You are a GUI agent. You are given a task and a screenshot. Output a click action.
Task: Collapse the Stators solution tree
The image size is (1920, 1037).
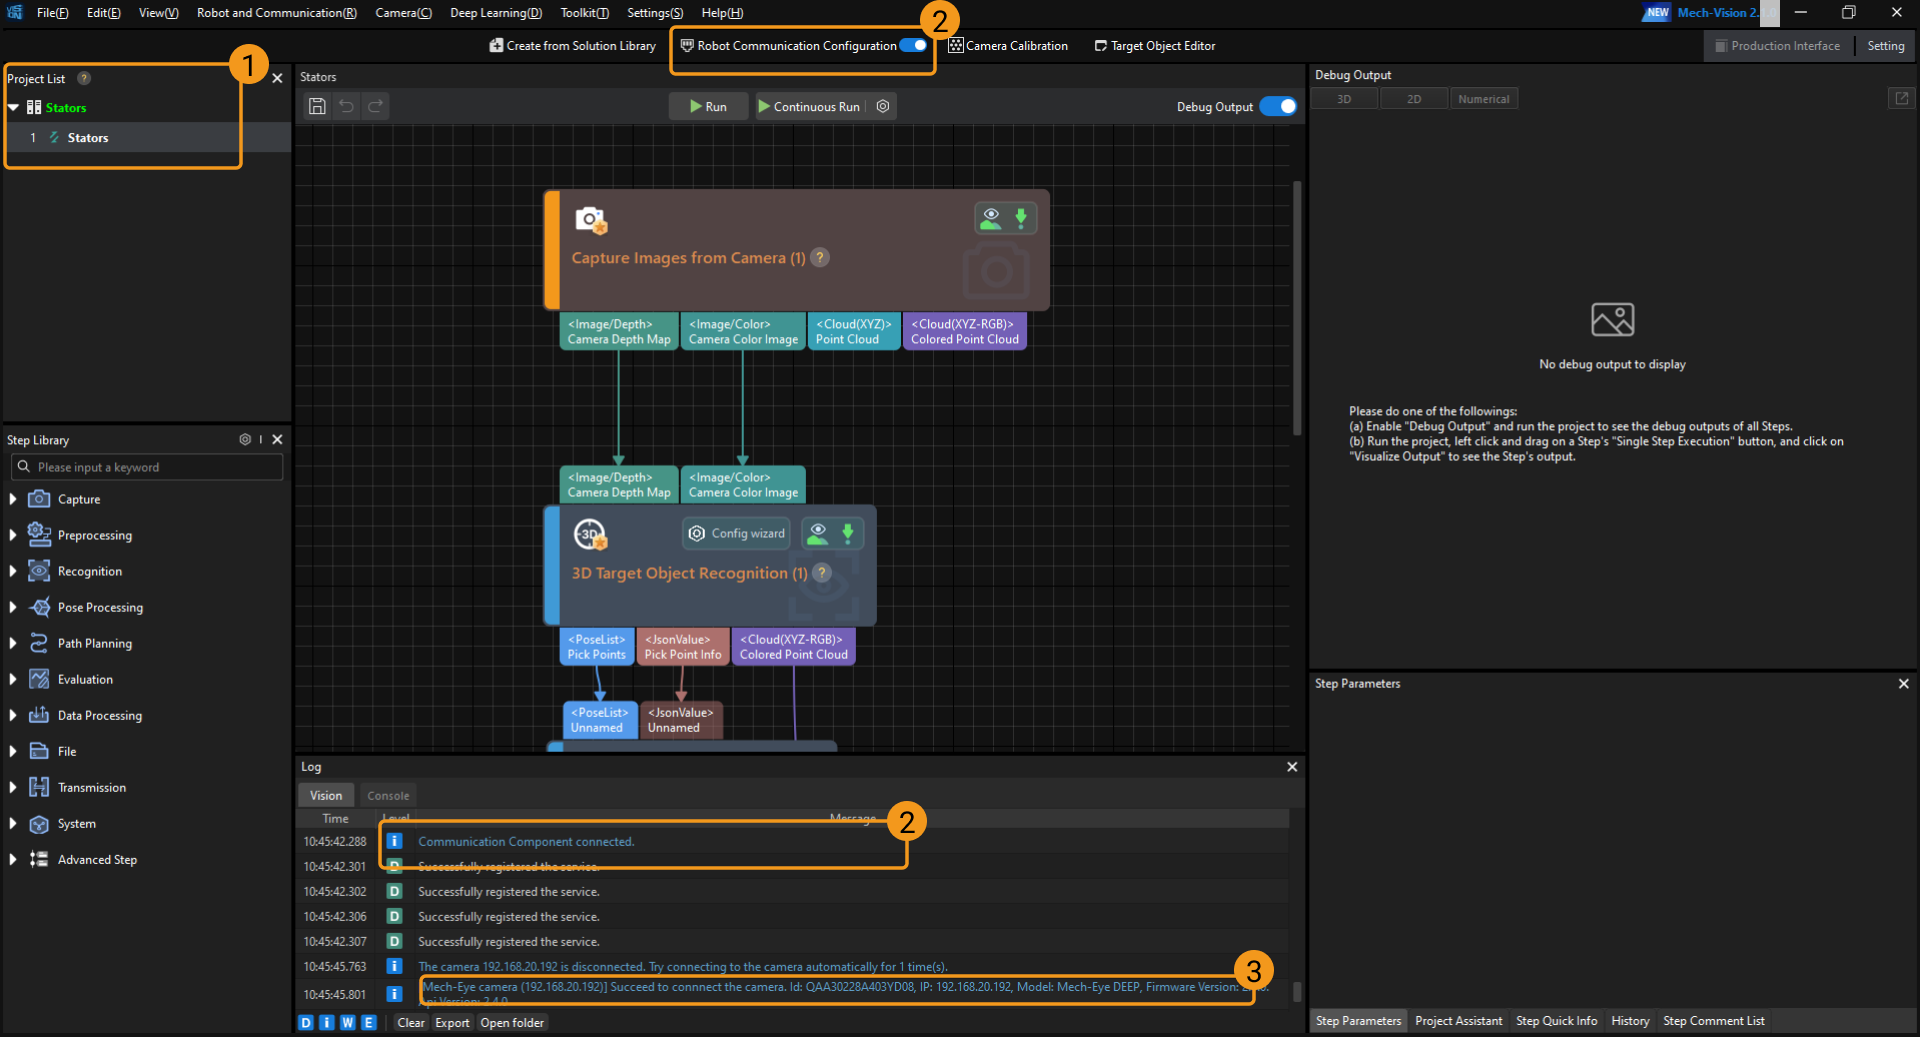(14, 108)
